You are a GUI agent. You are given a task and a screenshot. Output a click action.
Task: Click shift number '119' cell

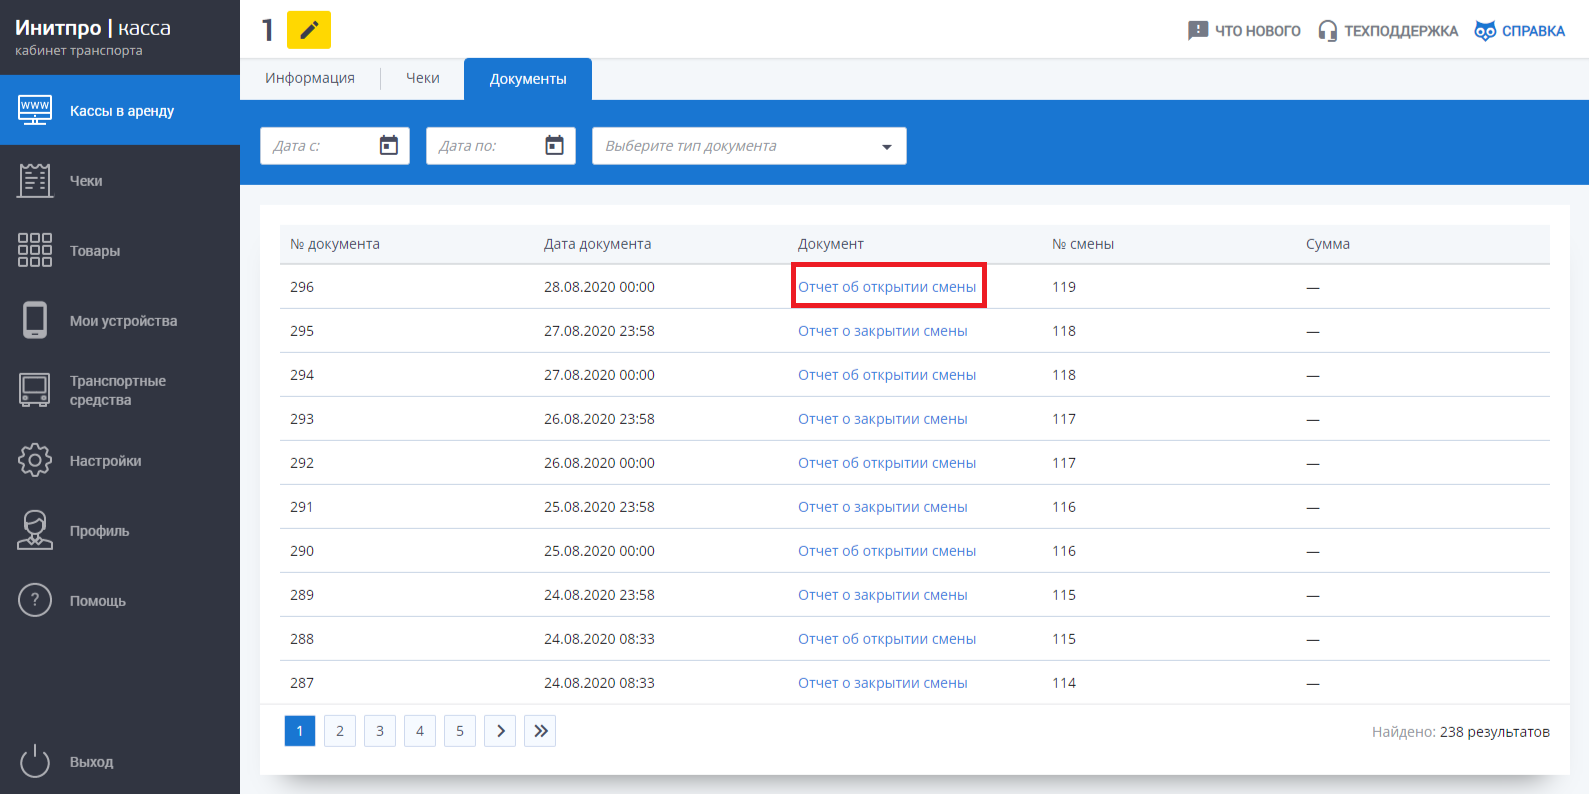click(x=1064, y=287)
